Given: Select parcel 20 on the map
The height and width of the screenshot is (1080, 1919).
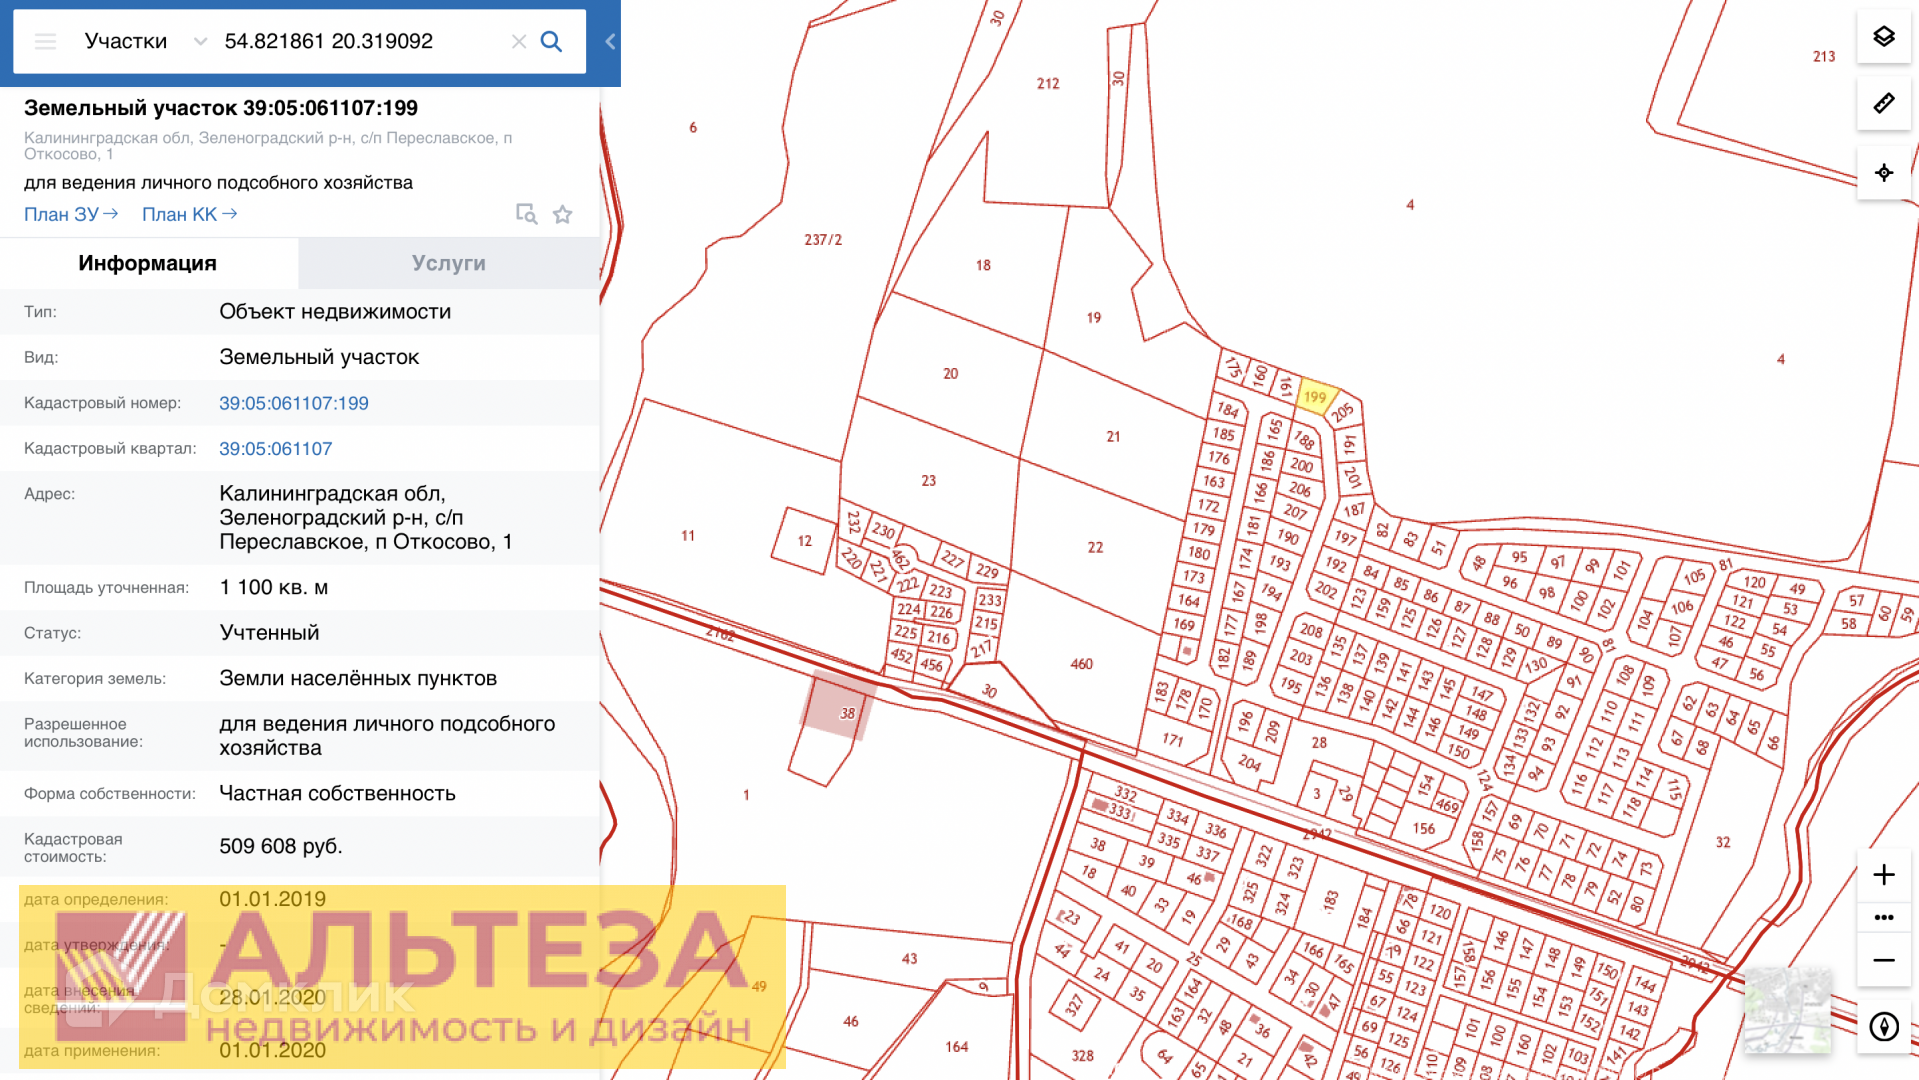Looking at the screenshot, I should click(x=950, y=374).
